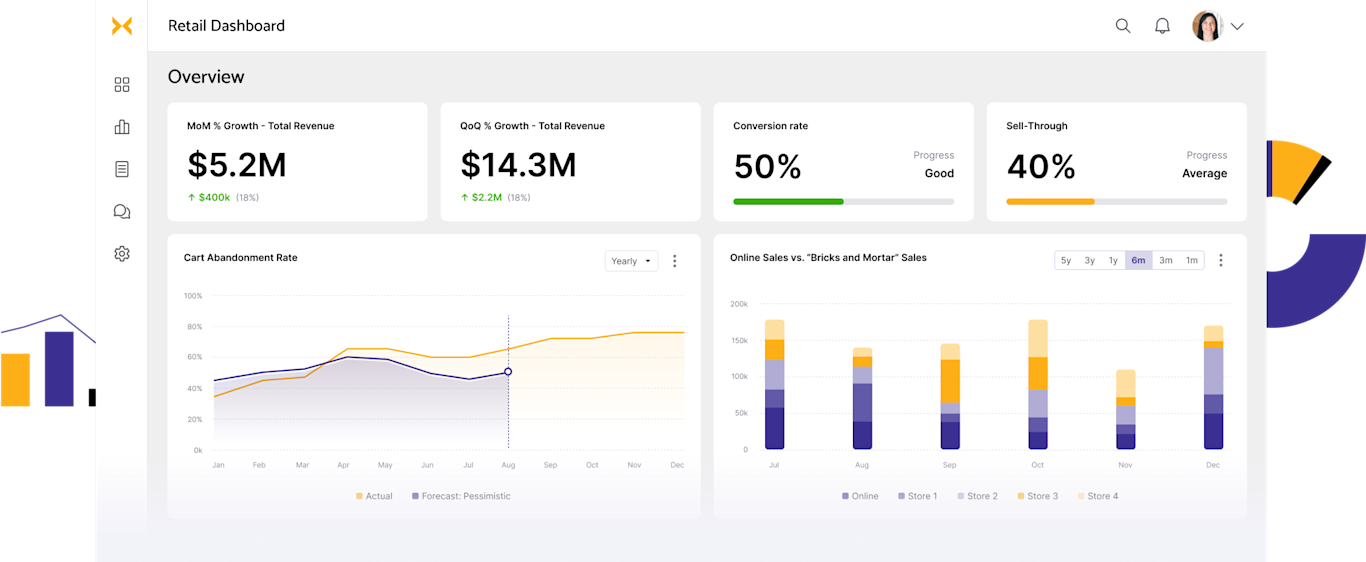
Task: Open Online Sales chart options menu
Action: pyautogui.click(x=1221, y=260)
